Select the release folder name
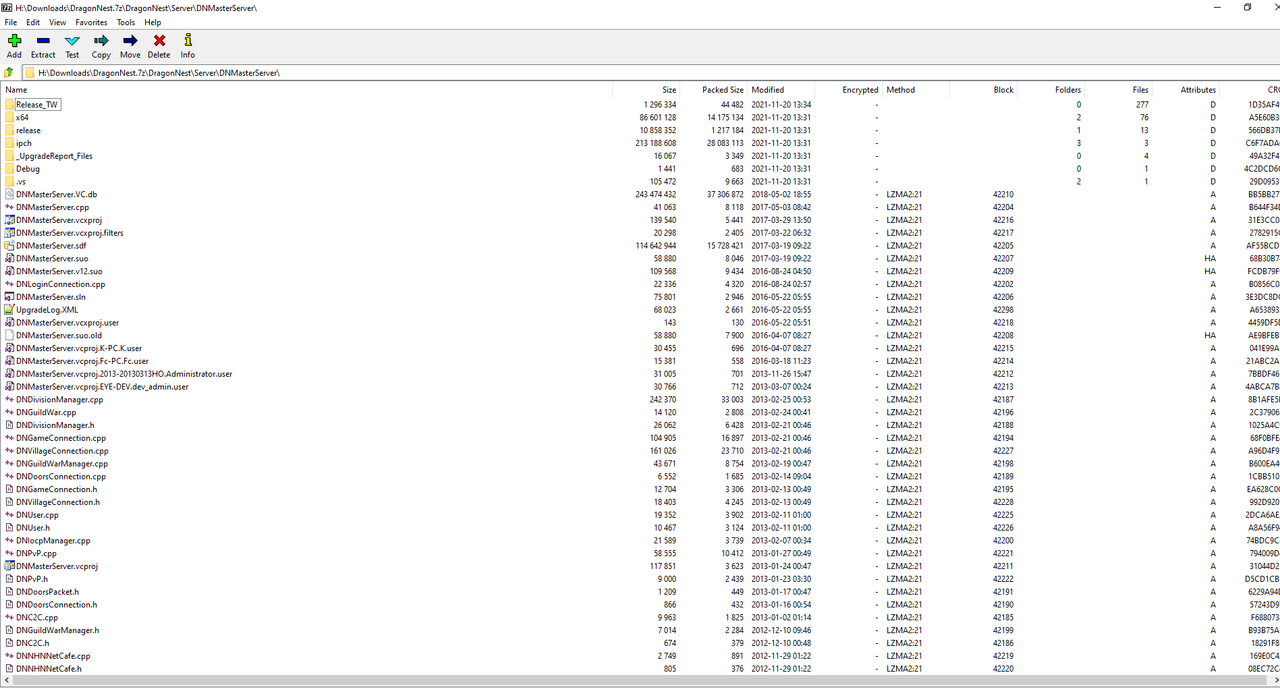Viewport: 1280px width, 688px height. pos(28,130)
